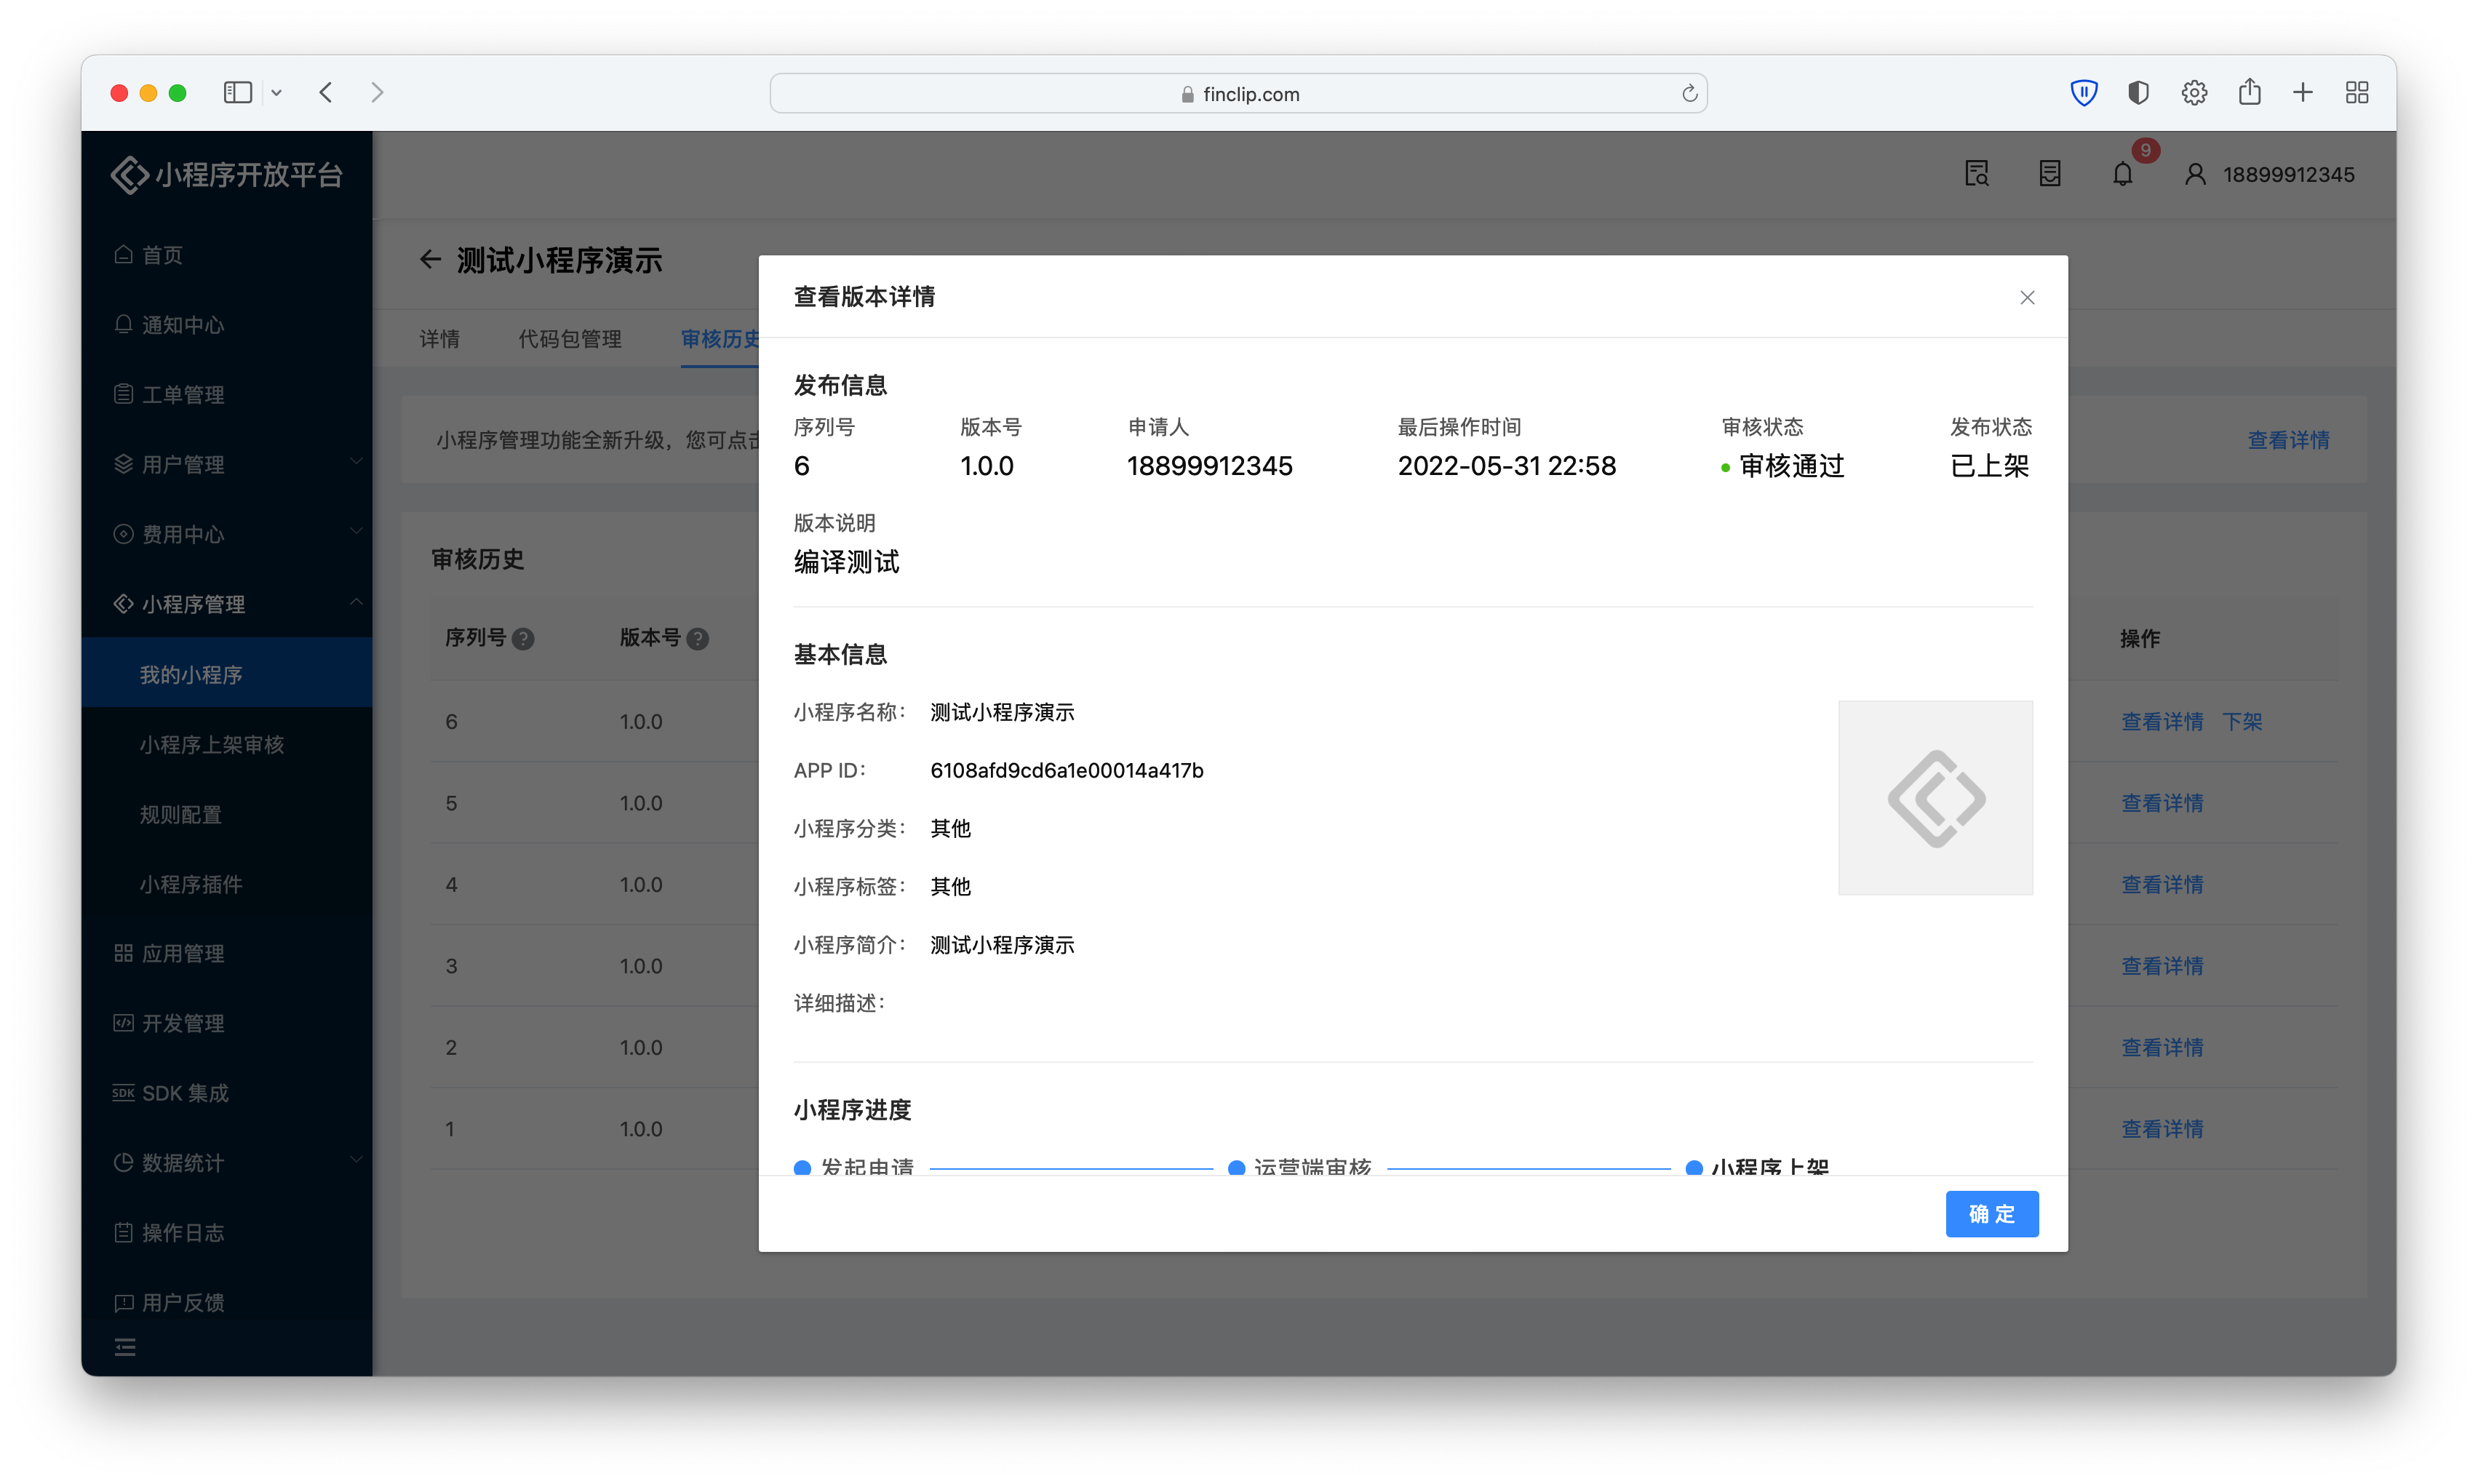Viewport: 2478px width, 1484px height.
Task: Open the Bitwarden shield extension
Action: click(2084, 92)
